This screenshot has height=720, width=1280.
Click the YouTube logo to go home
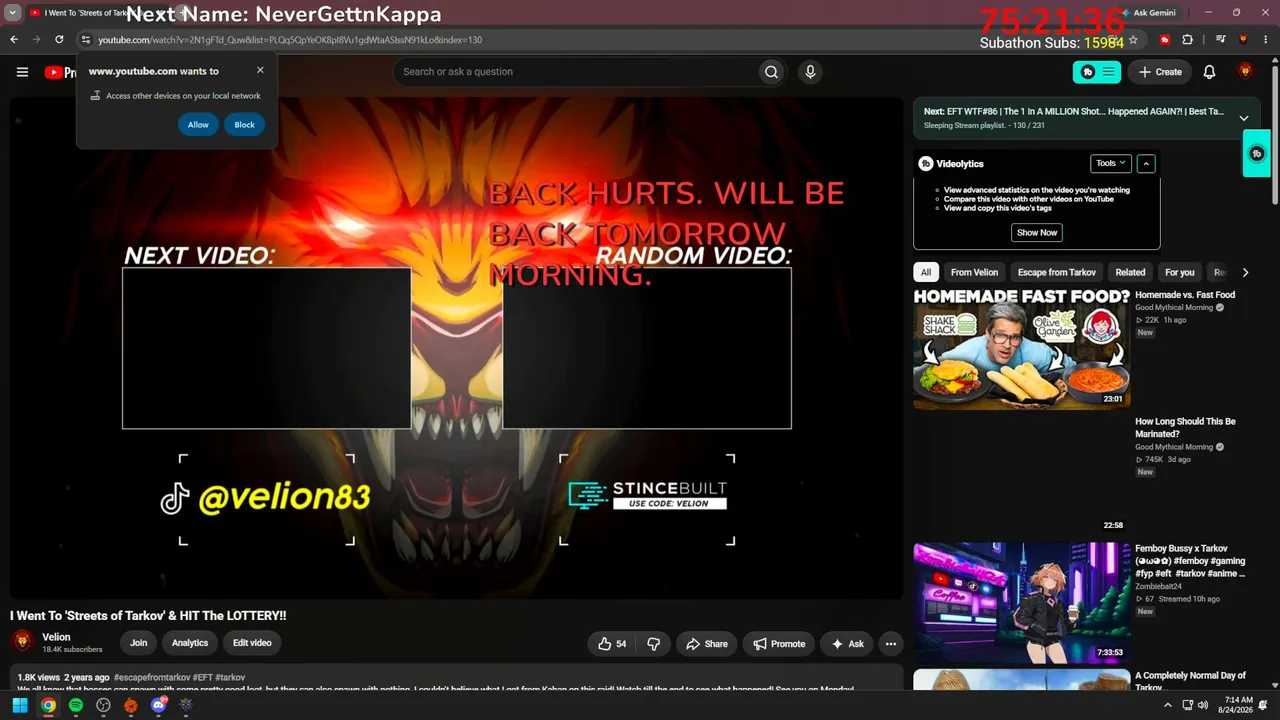[x=62, y=72]
